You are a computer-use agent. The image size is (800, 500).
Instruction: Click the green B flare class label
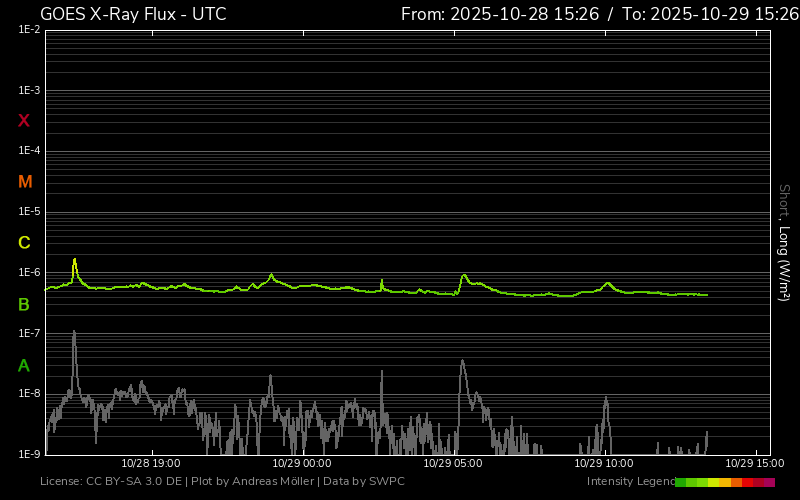[24, 305]
